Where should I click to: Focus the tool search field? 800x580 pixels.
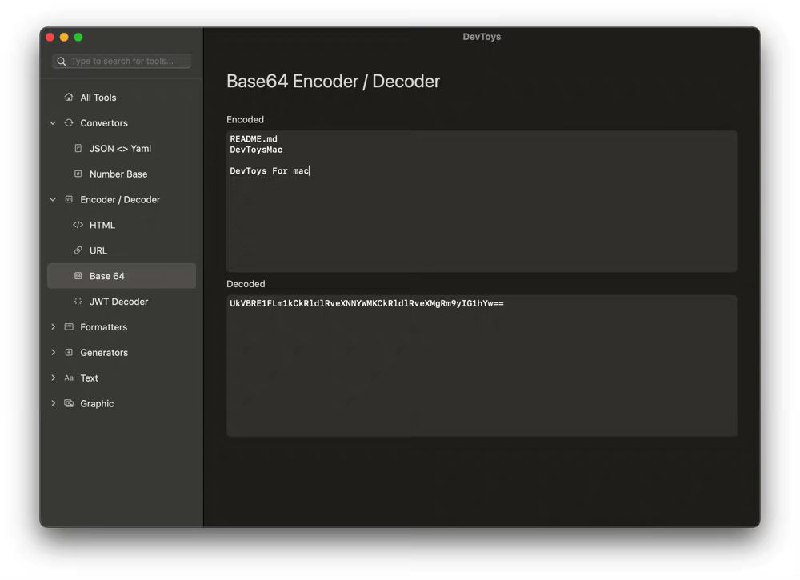pos(121,61)
